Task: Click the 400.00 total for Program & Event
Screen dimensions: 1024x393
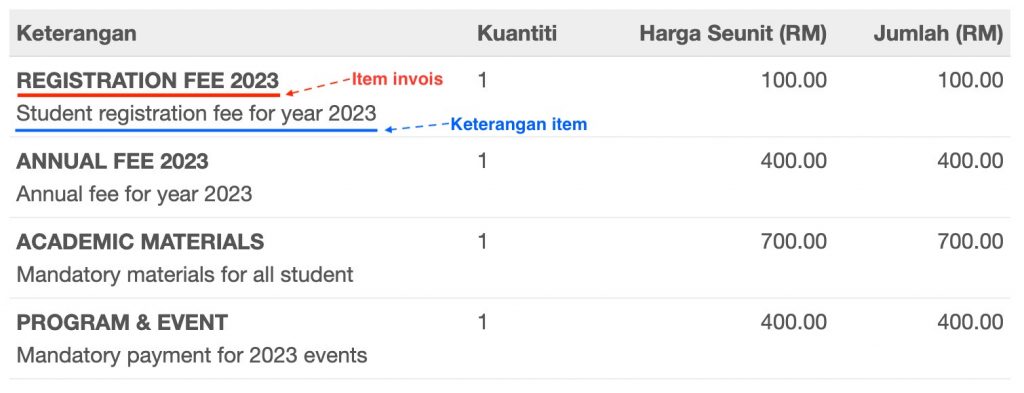Action: [970, 322]
